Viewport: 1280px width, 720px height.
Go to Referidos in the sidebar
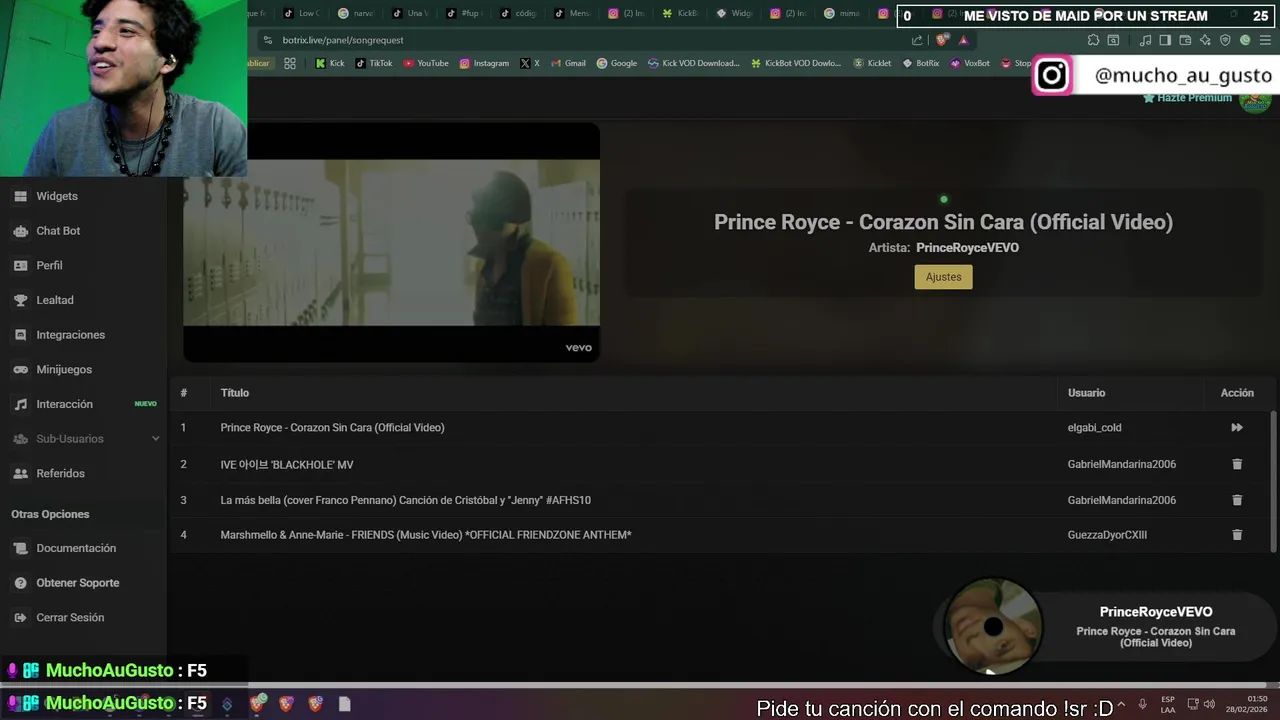pos(60,473)
